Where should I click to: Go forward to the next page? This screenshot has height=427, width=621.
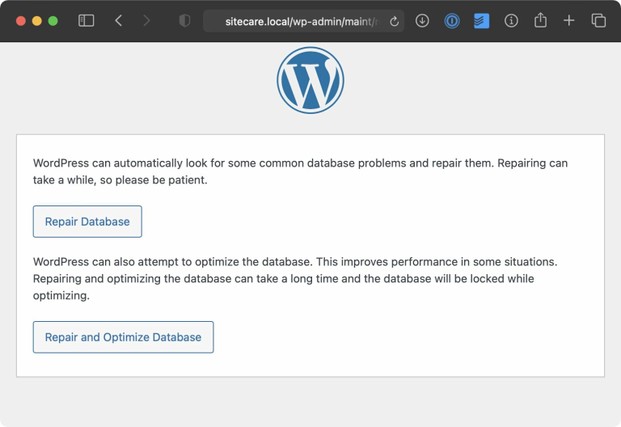pos(147,20)
